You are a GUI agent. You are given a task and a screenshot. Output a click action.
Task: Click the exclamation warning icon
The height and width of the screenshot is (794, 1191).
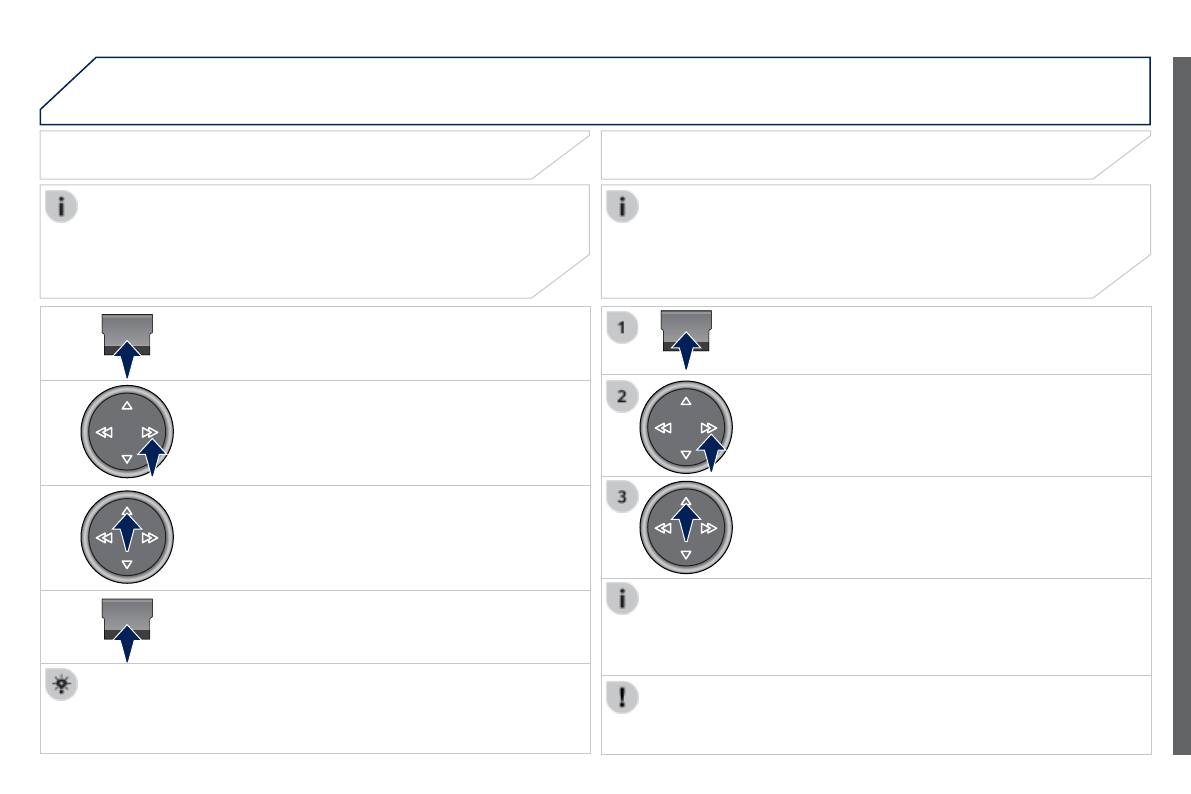(622, 696)
